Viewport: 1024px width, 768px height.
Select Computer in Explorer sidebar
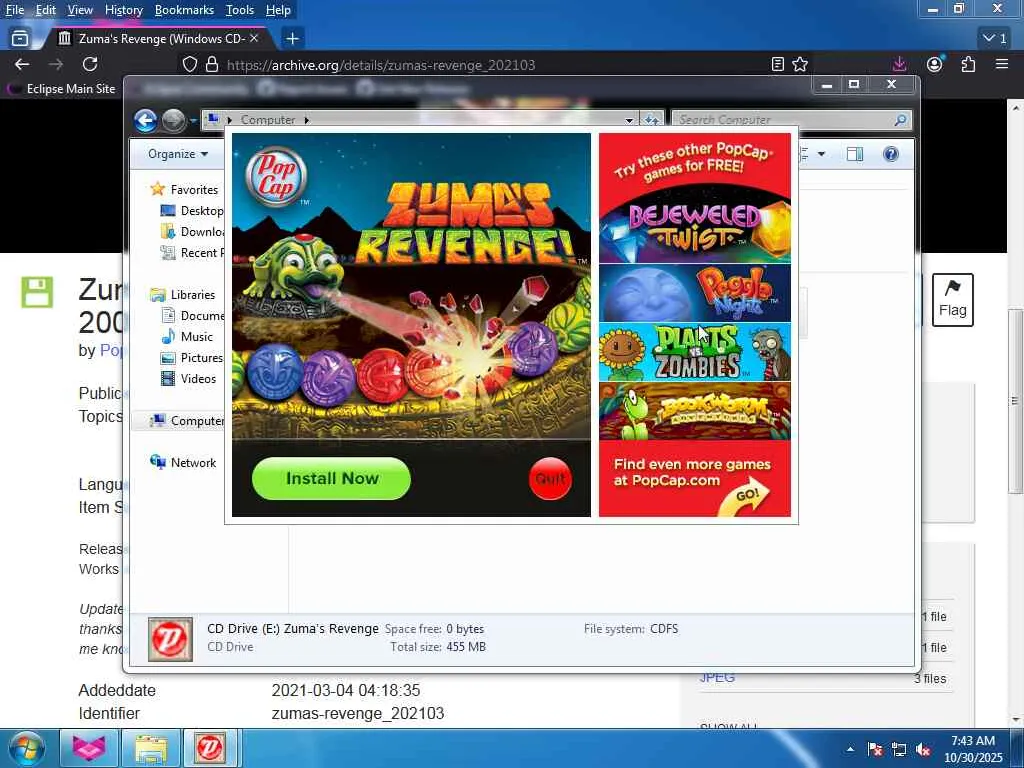pos(186,421)
